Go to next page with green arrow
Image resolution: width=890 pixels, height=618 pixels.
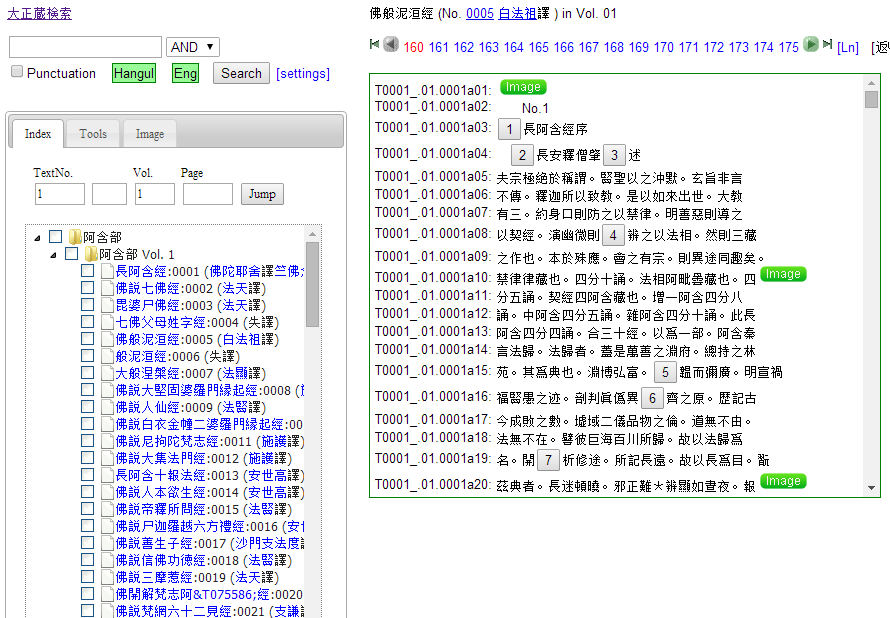coord(812,45)
